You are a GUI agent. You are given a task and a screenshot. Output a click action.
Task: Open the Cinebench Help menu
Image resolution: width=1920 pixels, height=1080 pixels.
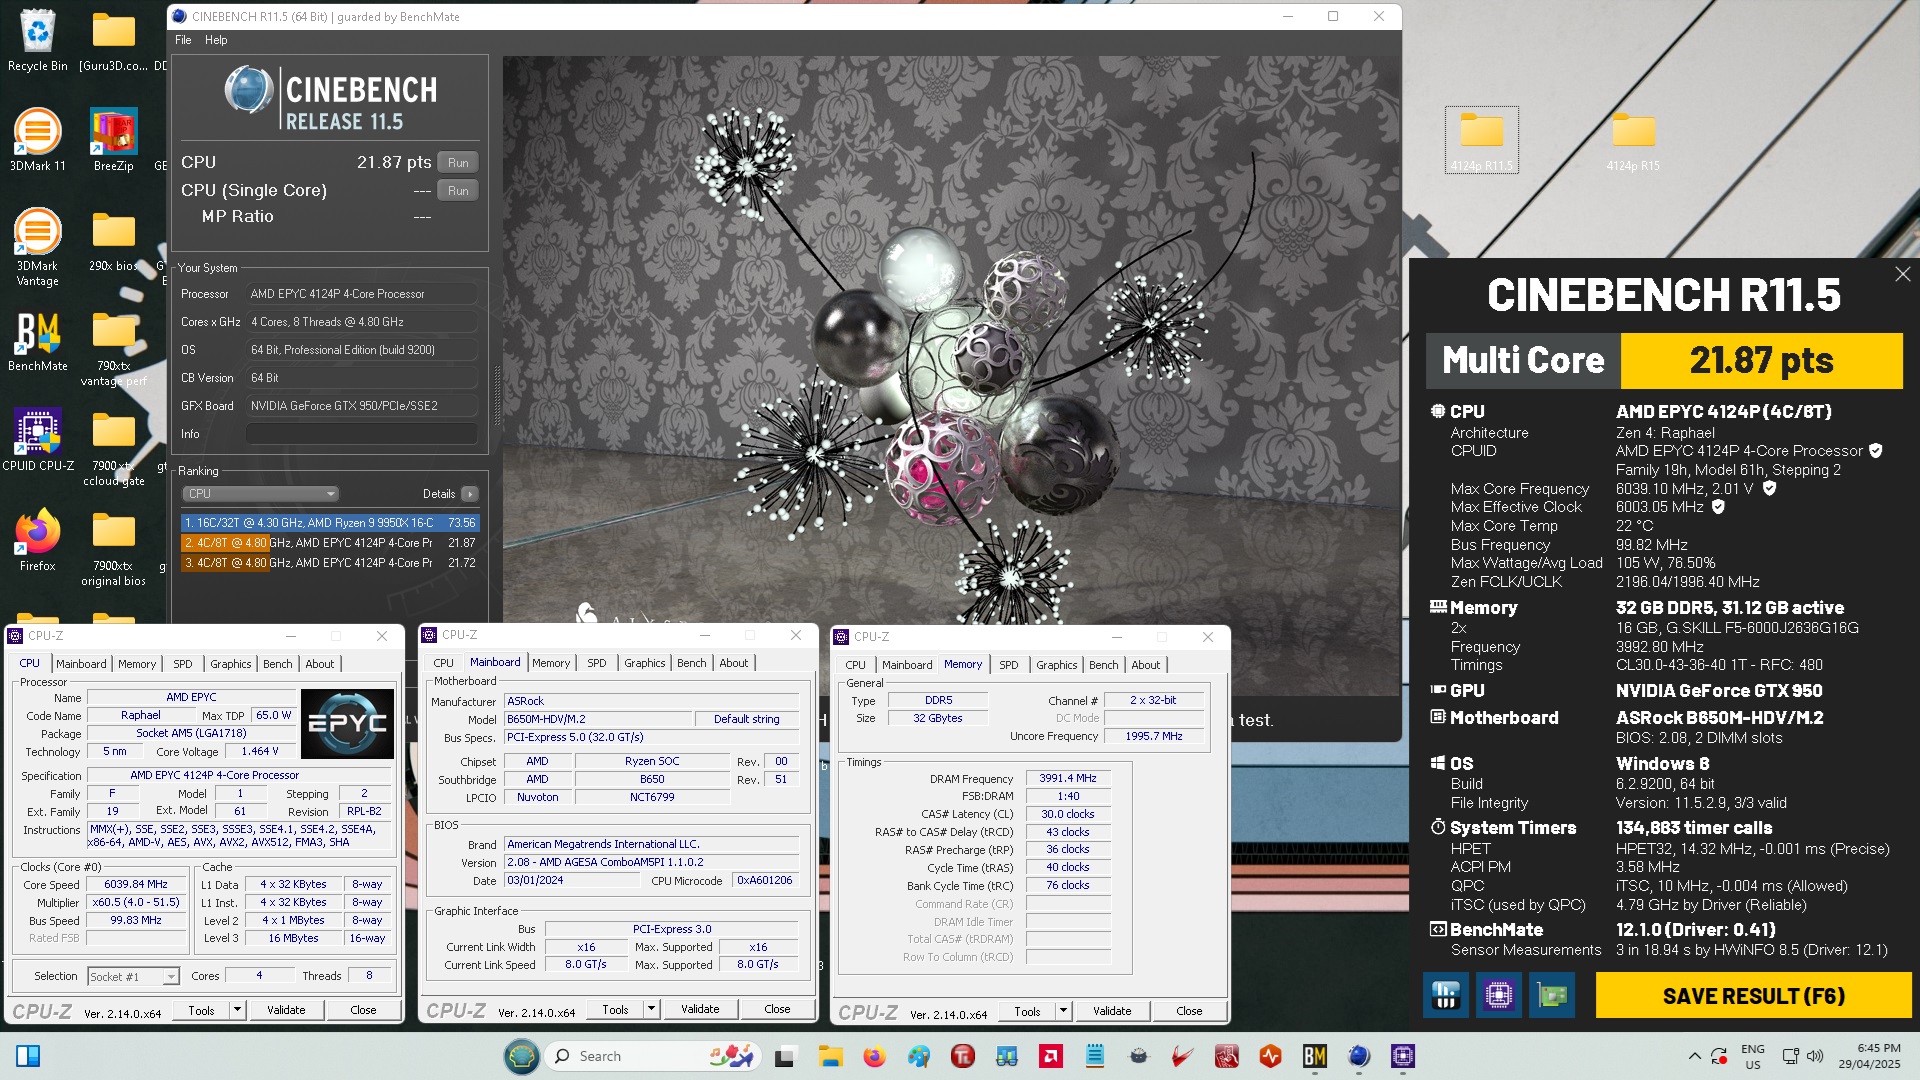coord(216,40)
